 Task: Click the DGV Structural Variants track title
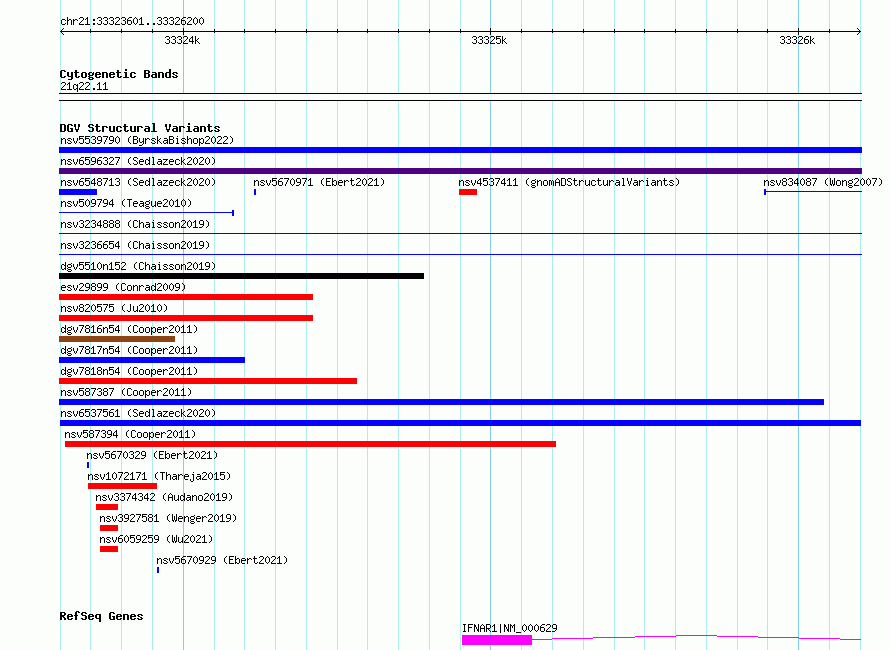pyautogui.click(x=140, y=128)
